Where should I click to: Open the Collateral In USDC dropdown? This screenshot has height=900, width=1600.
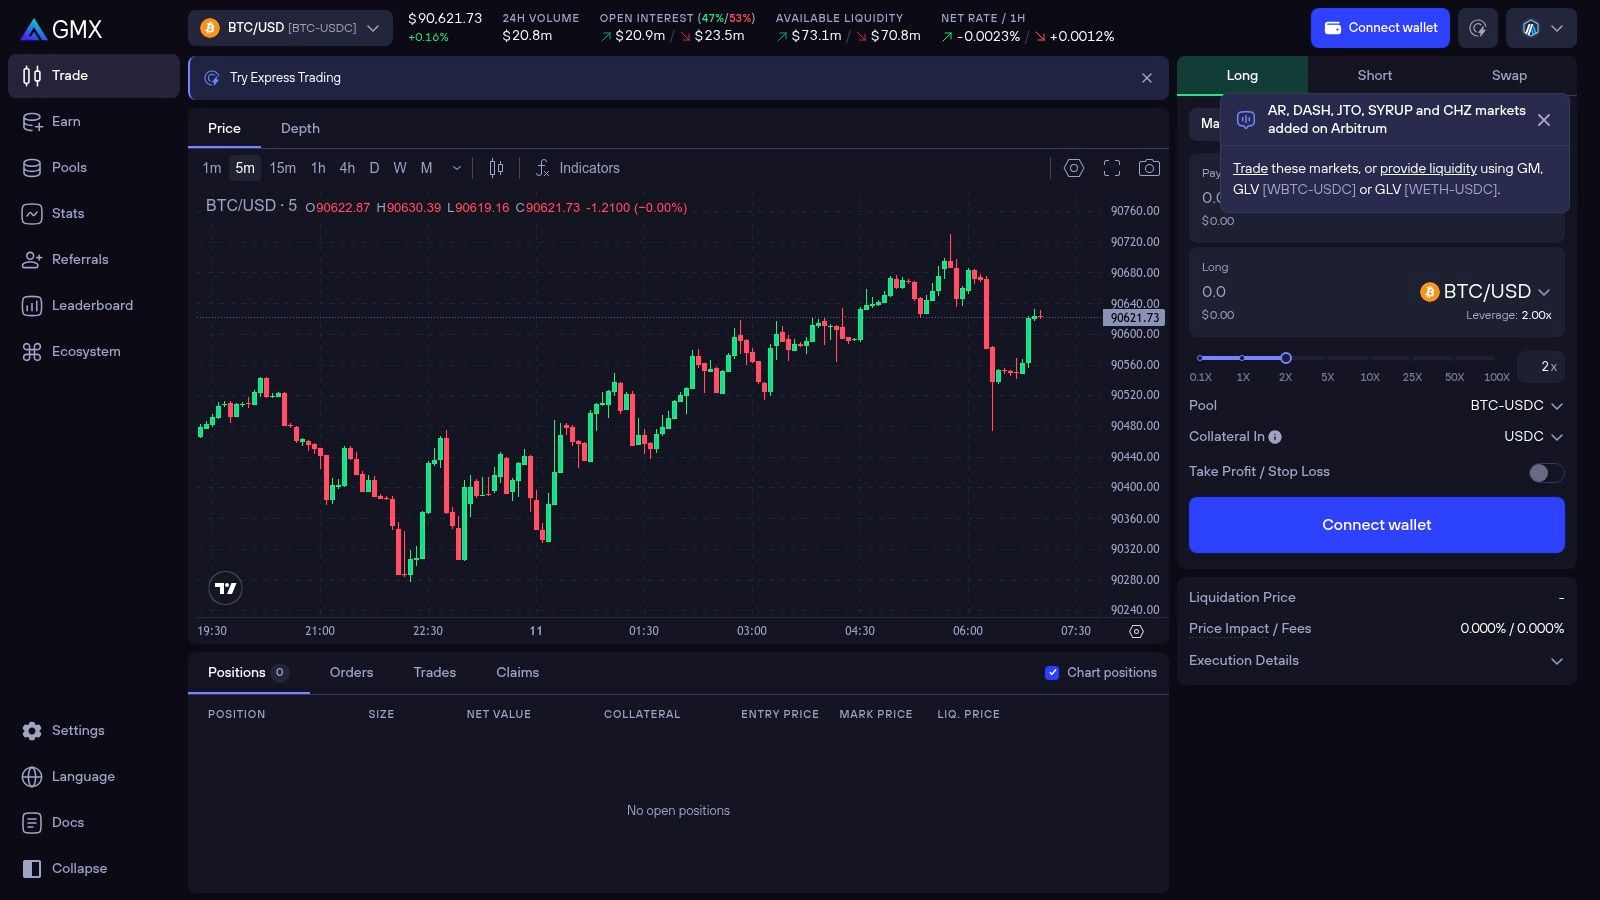click(x=1533, y=437)
